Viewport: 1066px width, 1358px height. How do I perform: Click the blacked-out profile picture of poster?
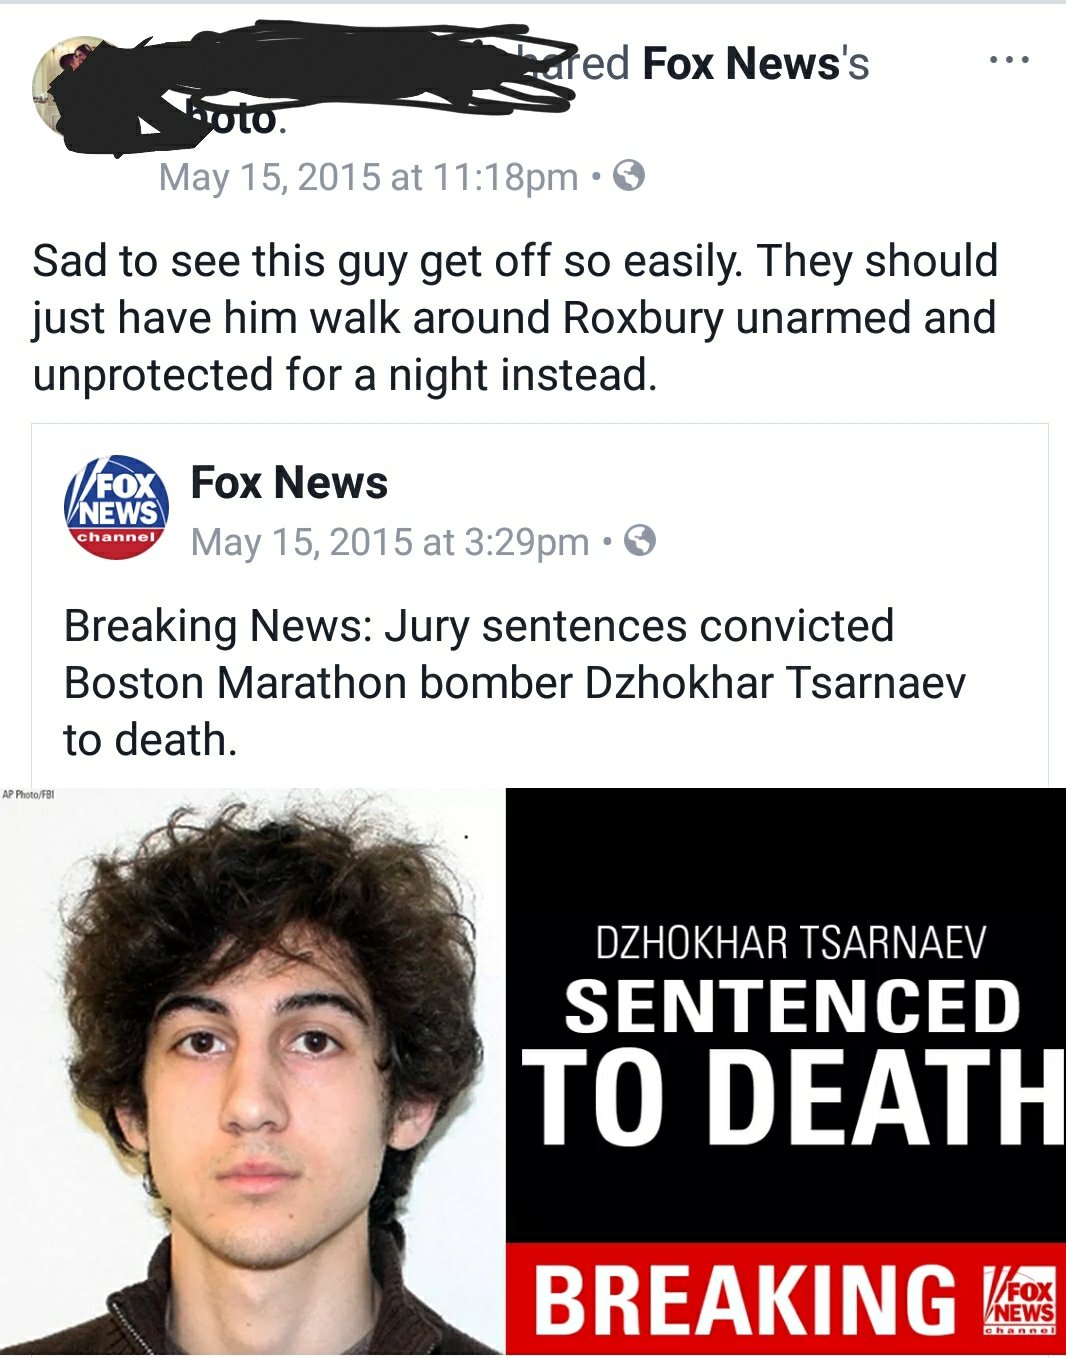click(80, 88)
